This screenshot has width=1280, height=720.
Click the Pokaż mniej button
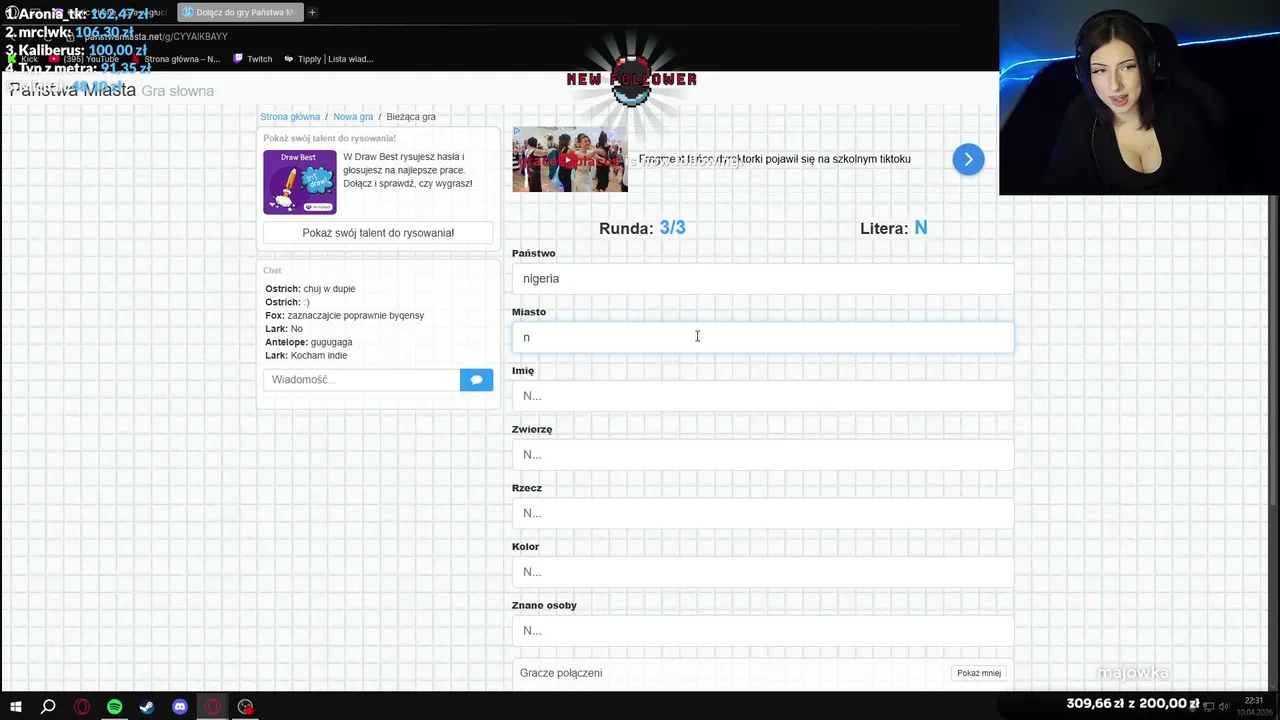(979, 673)
